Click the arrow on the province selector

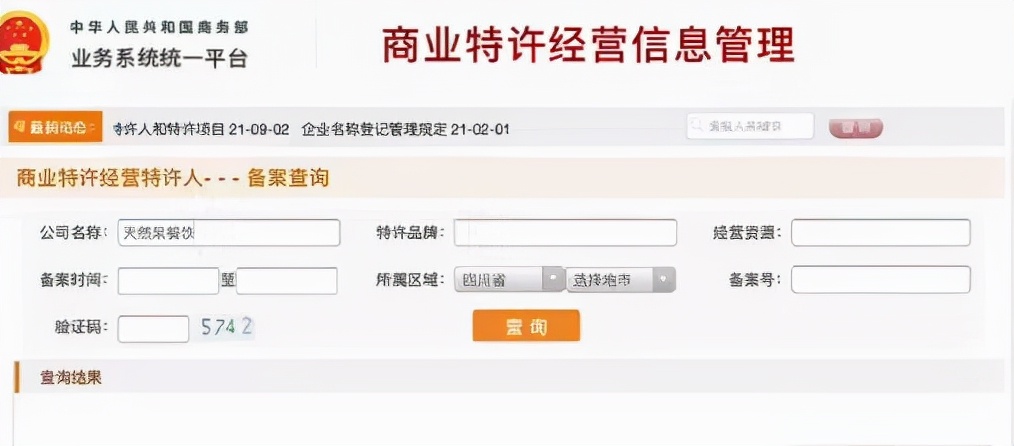pyautogui.click(x=553, y=280)
